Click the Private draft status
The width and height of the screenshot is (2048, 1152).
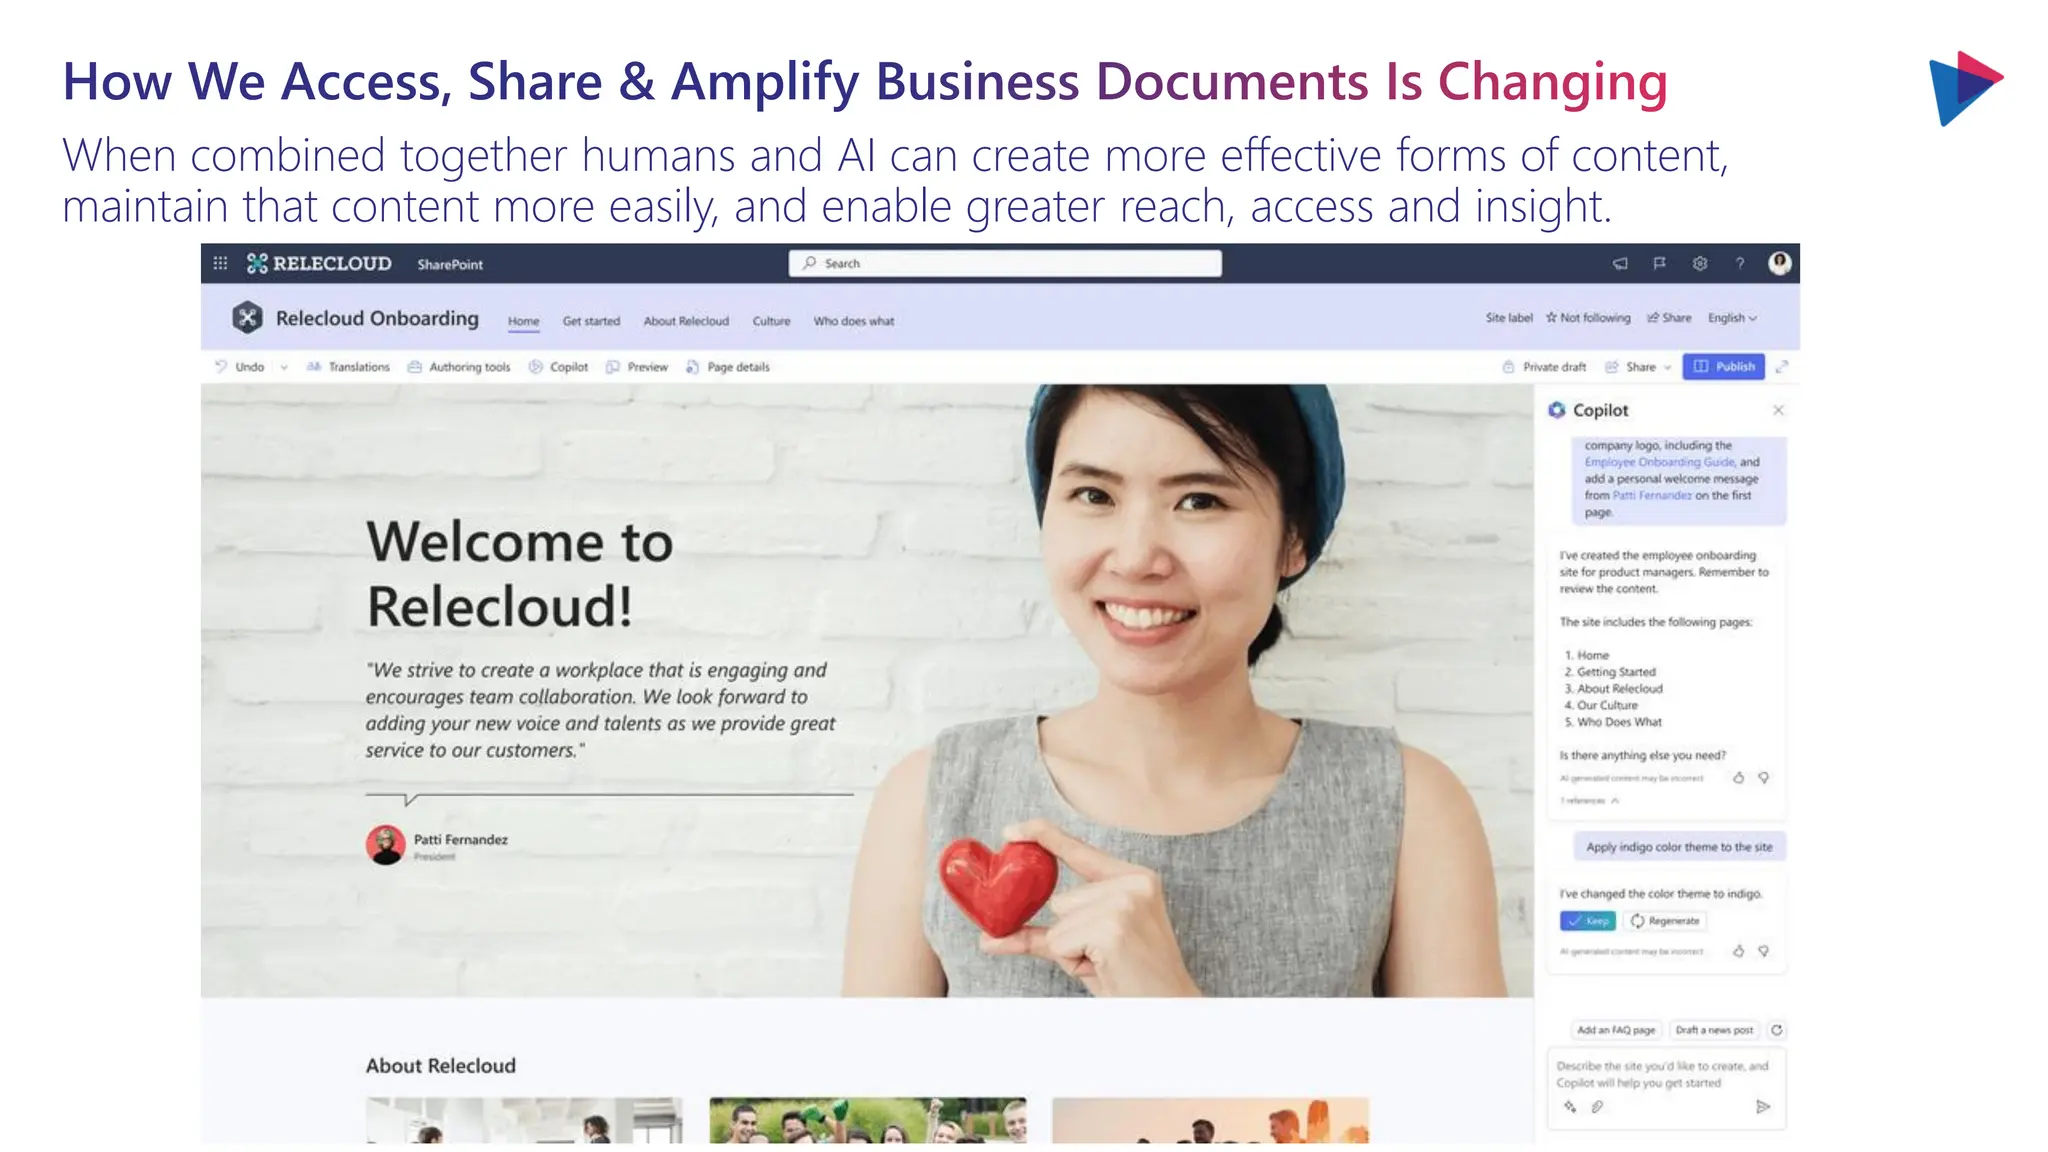click(1544, 367)
